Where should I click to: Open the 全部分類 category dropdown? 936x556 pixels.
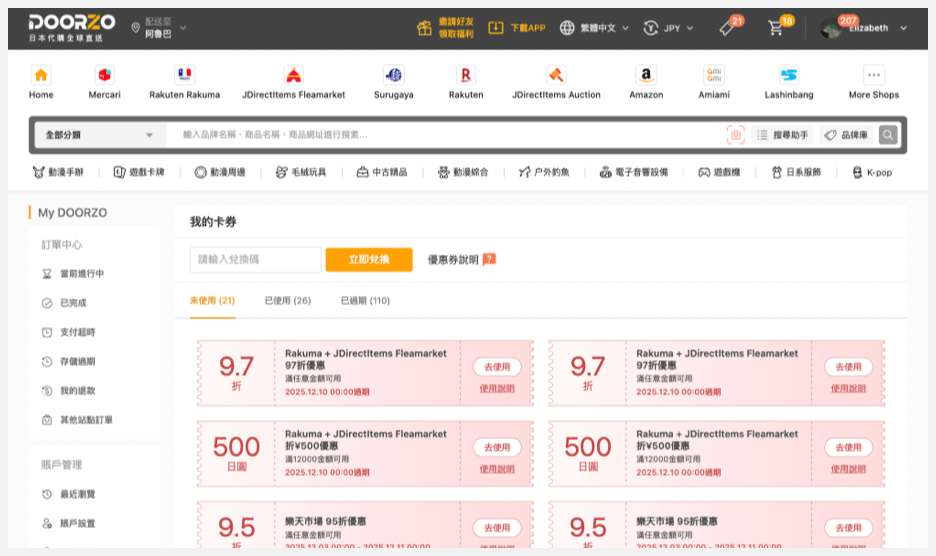pyautogui.click(x=99, y=135)
